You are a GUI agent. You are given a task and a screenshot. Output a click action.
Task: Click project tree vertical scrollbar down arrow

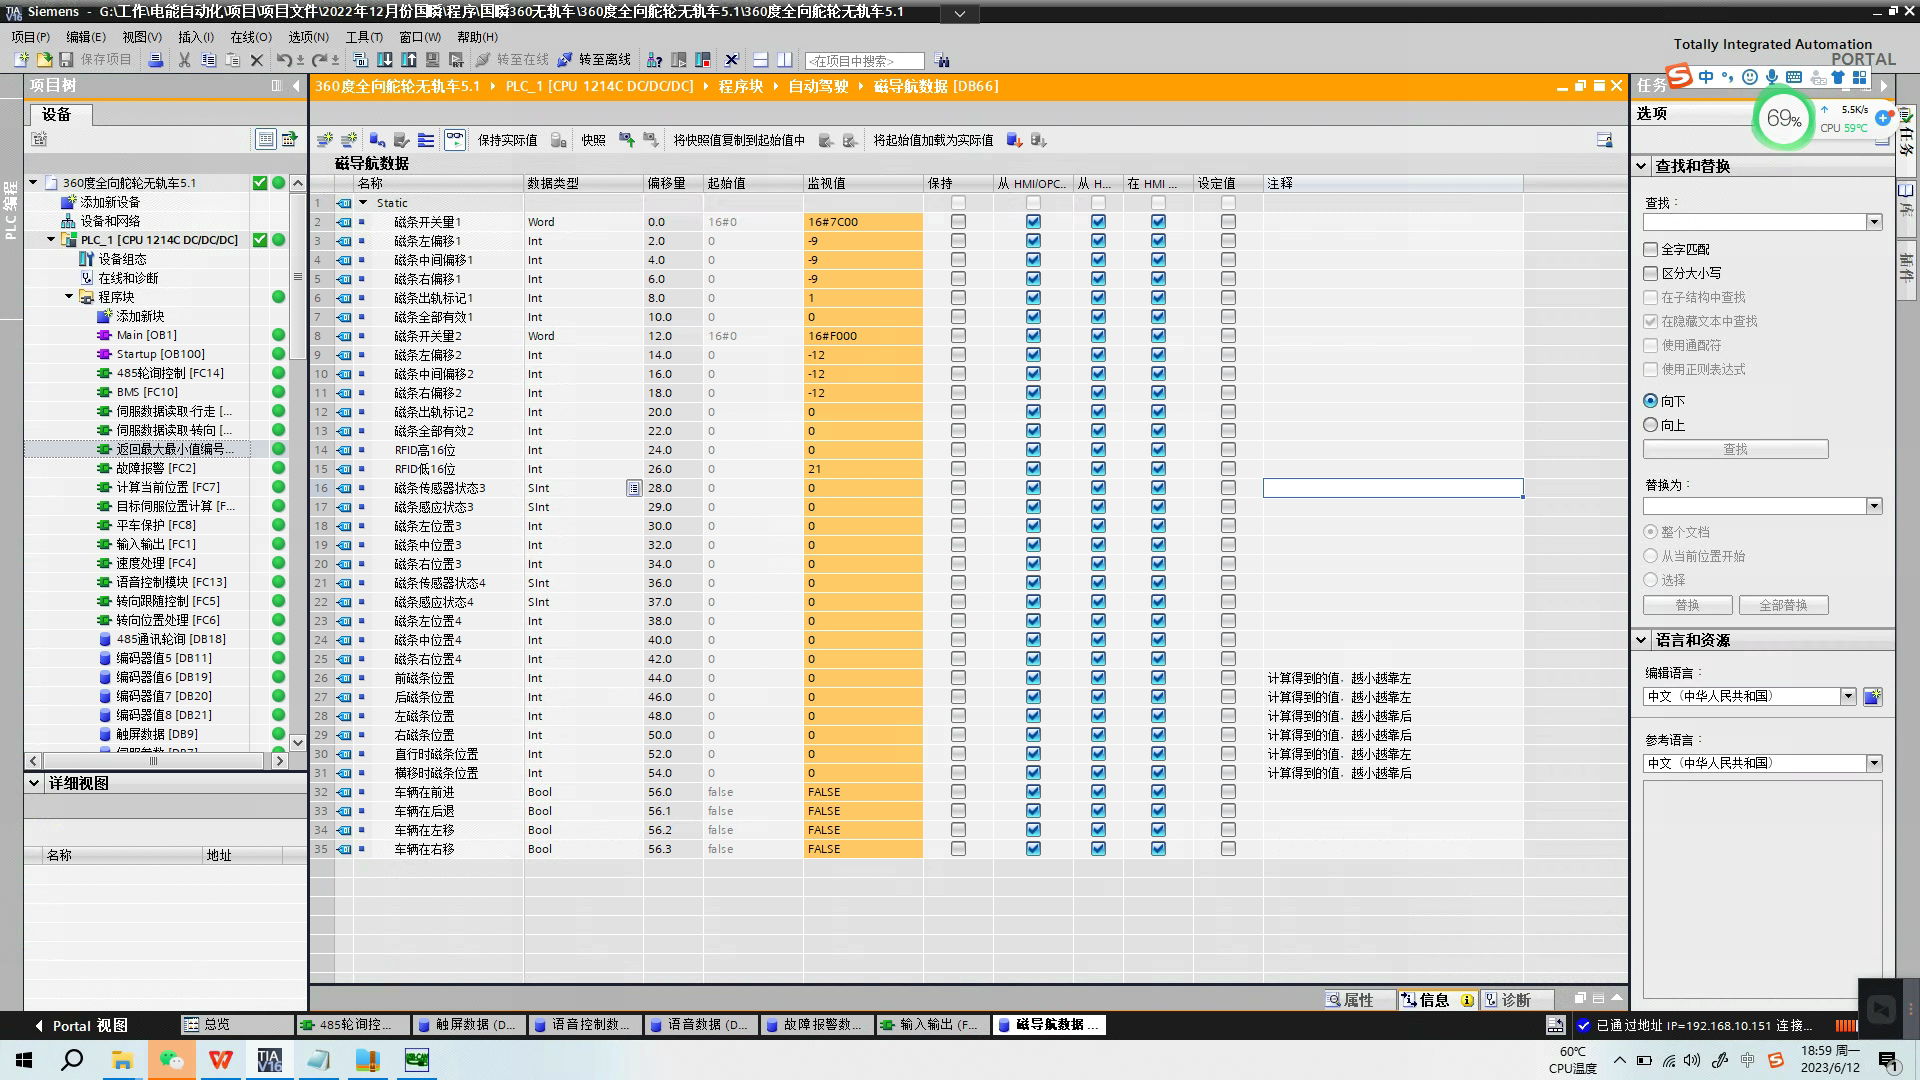coord(297,742)
